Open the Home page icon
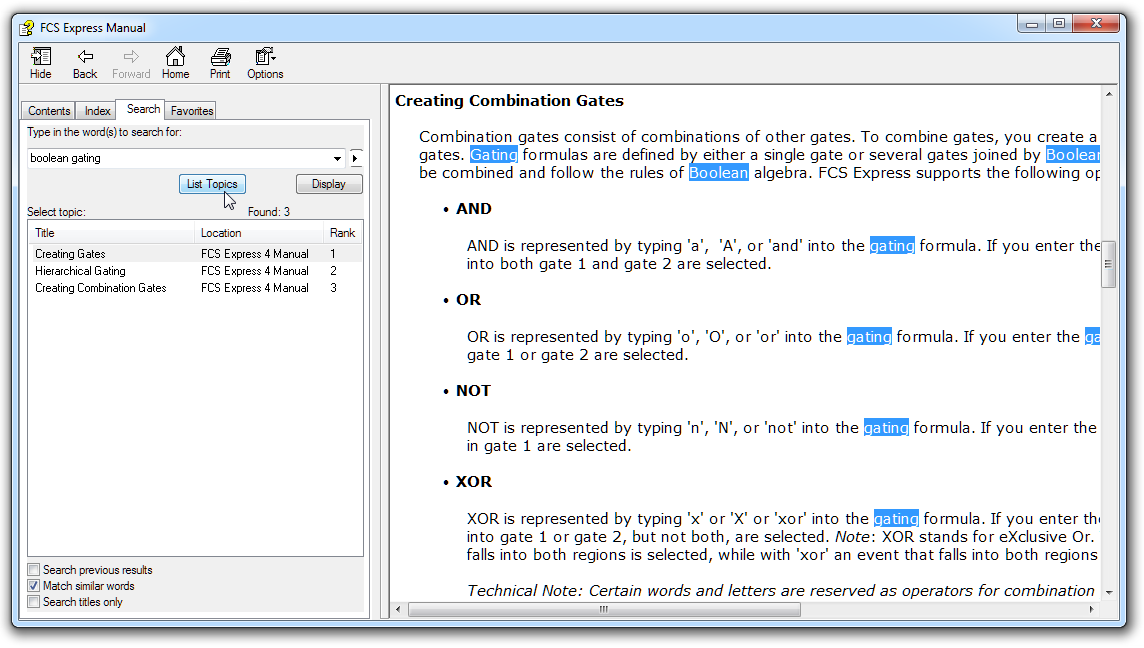 175,57
